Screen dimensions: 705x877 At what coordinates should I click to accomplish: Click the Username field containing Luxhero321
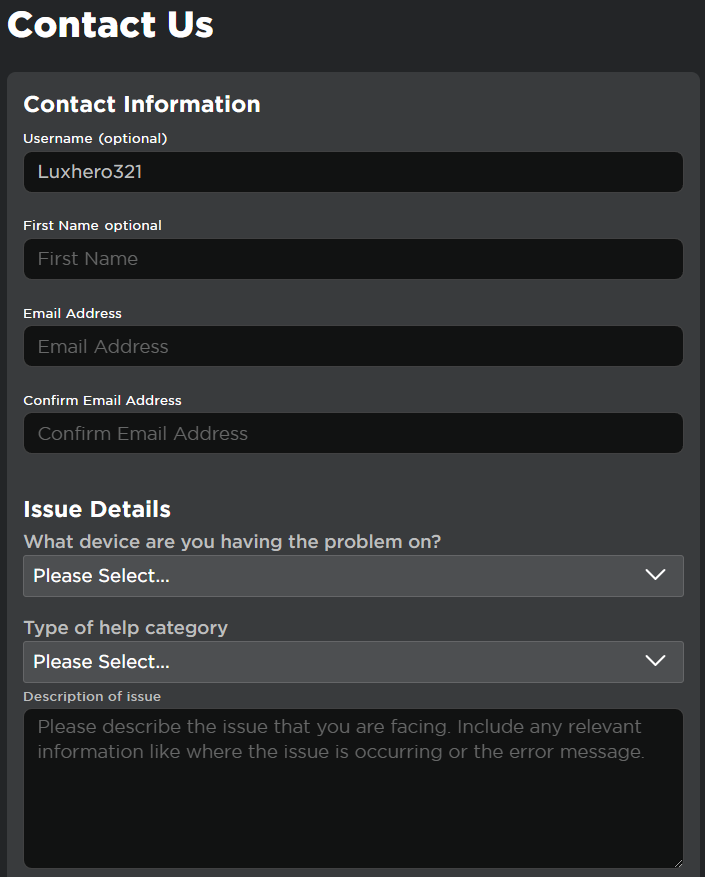click(352, 172)
